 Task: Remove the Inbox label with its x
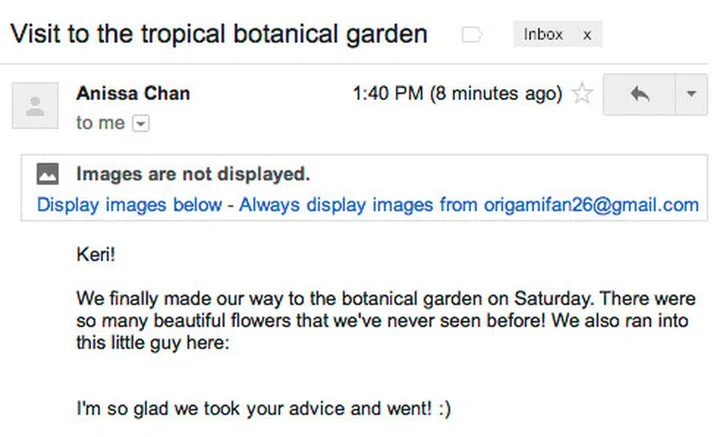(587, 35)
